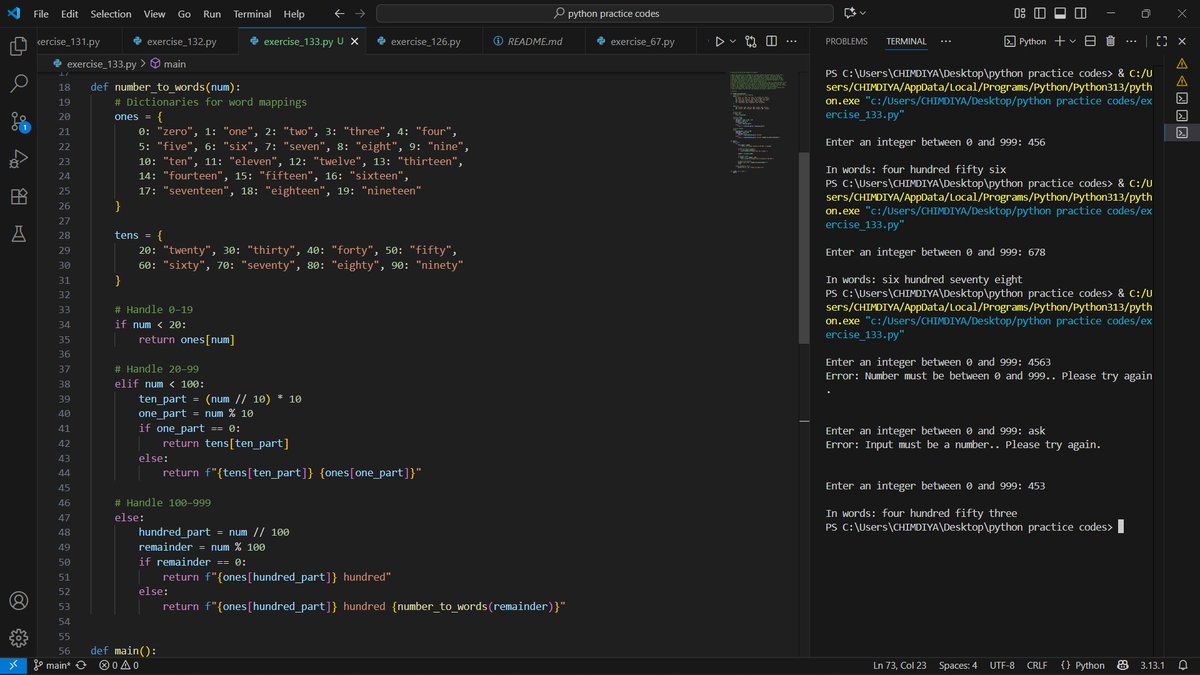Toggle the bottom Panel visibility
This screenshot has height=675, width=1200.
(x=1060, y=14)
